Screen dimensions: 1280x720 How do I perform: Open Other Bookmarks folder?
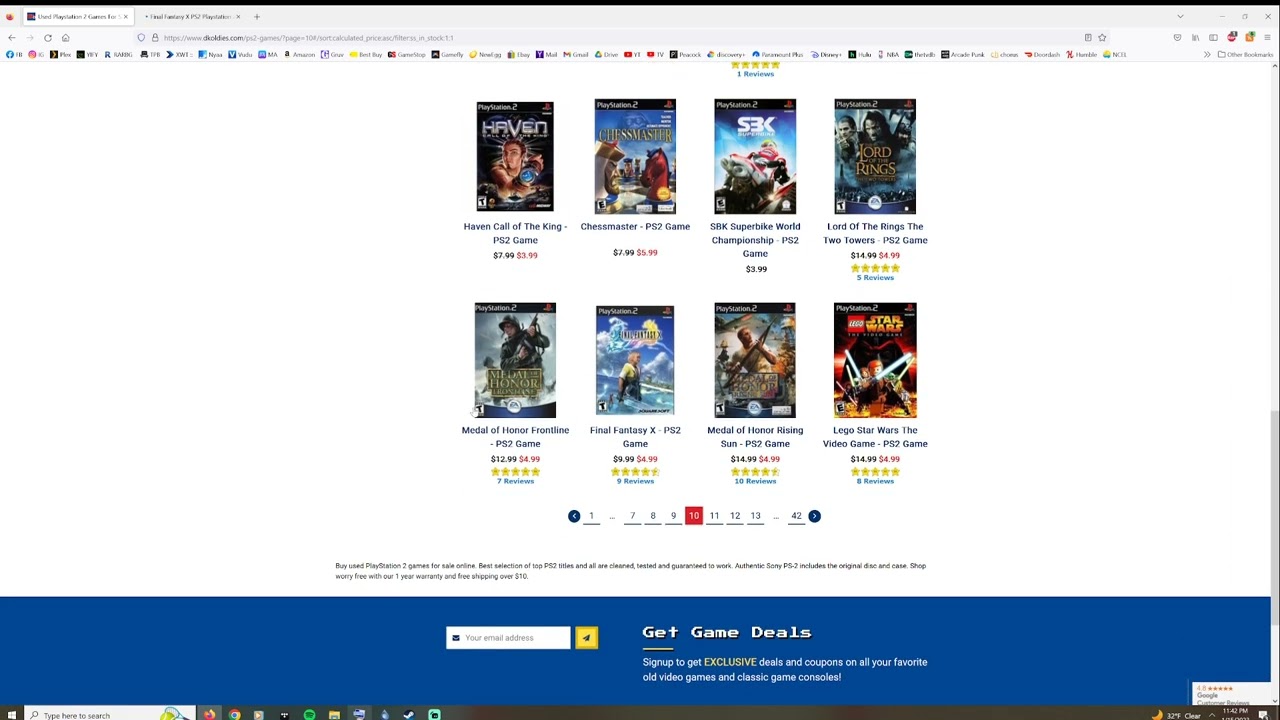tap(1245, 54)
